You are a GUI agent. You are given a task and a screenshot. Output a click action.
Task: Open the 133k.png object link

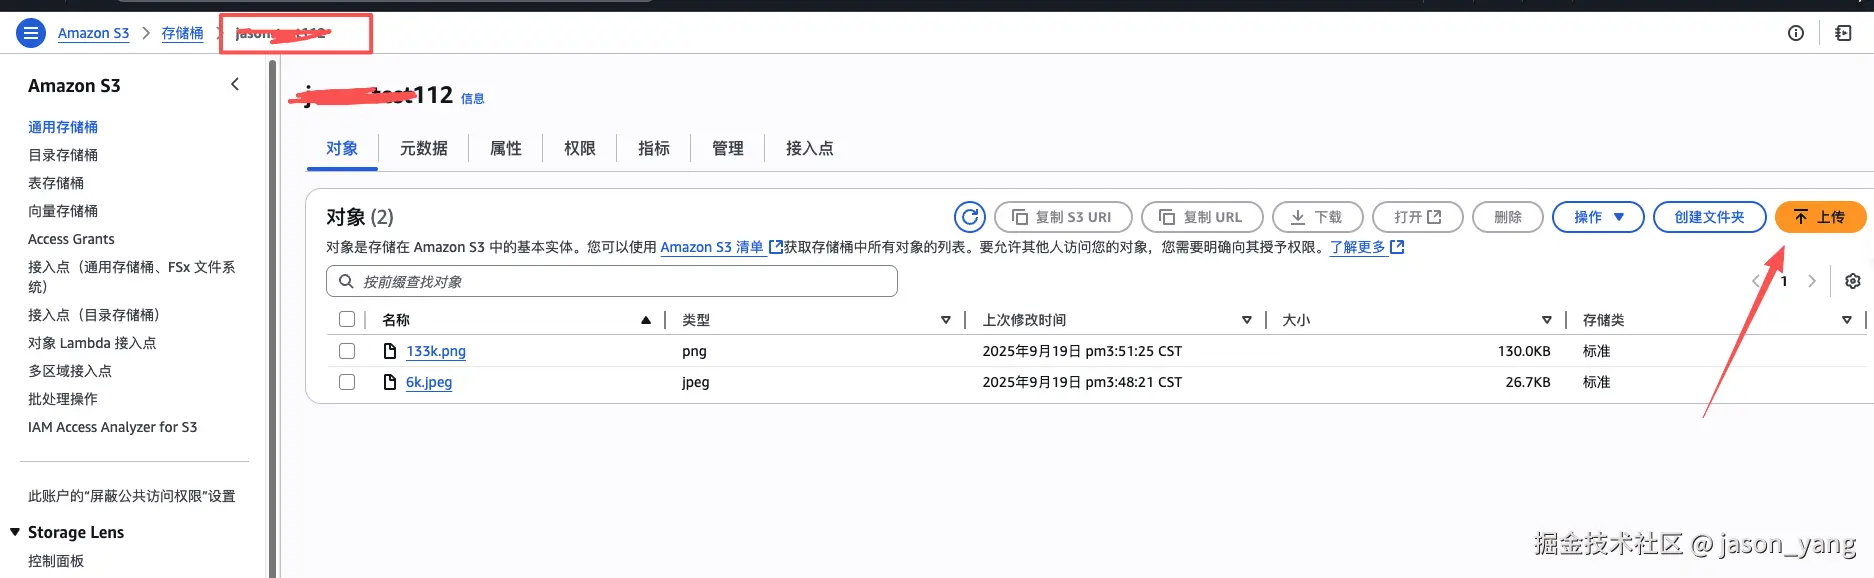click(436, 351)
